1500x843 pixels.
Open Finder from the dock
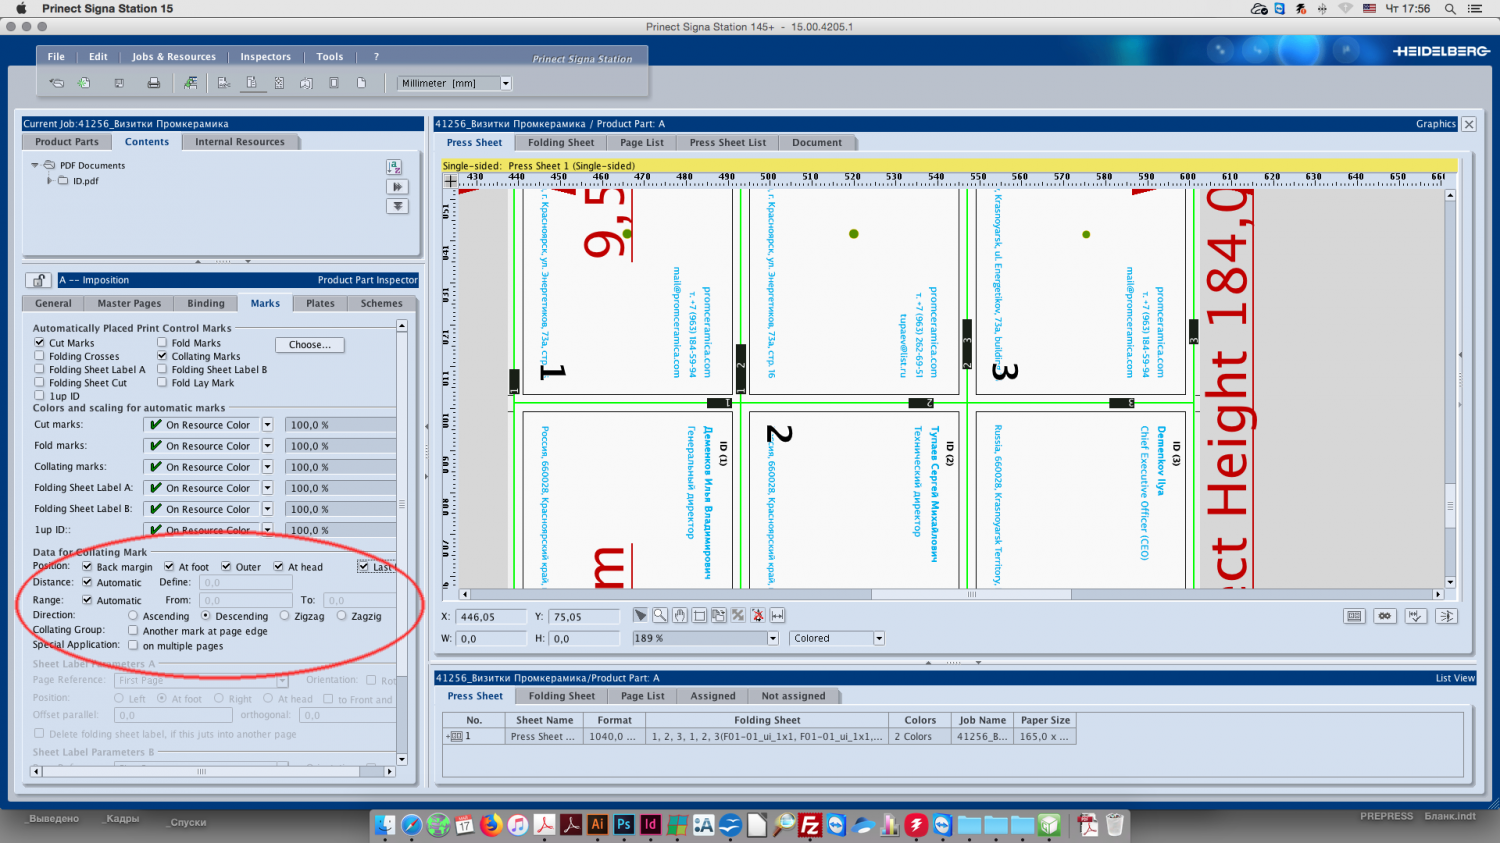(385, 824)
